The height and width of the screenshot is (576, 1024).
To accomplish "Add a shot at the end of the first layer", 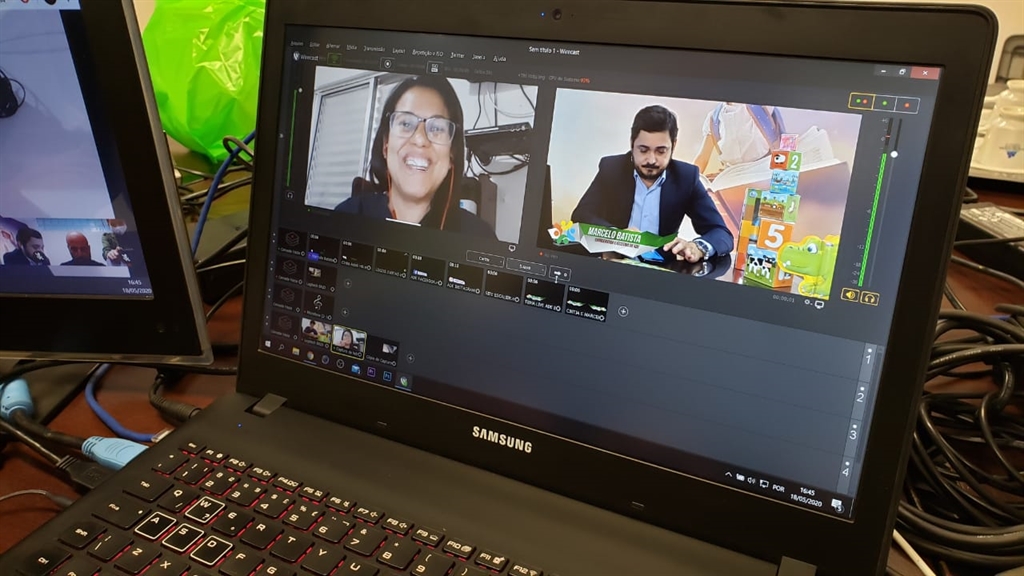I will (x=623, y=312).
